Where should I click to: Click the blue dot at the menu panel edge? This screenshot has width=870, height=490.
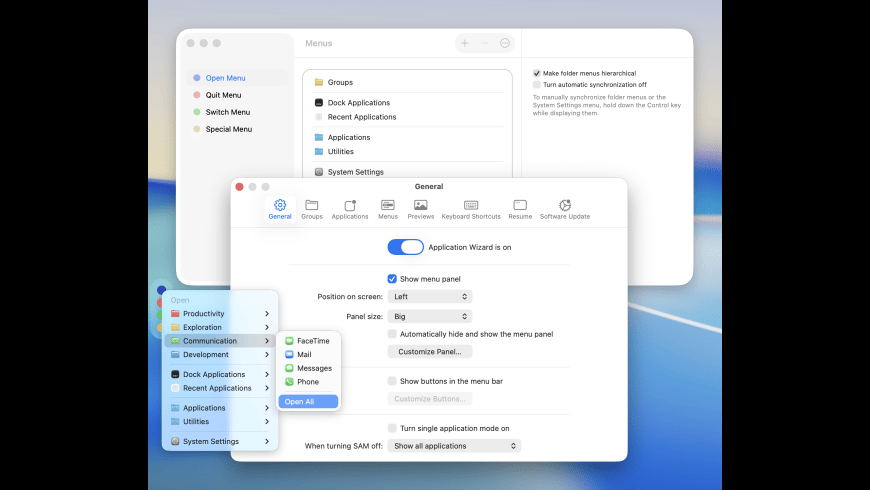161,290
